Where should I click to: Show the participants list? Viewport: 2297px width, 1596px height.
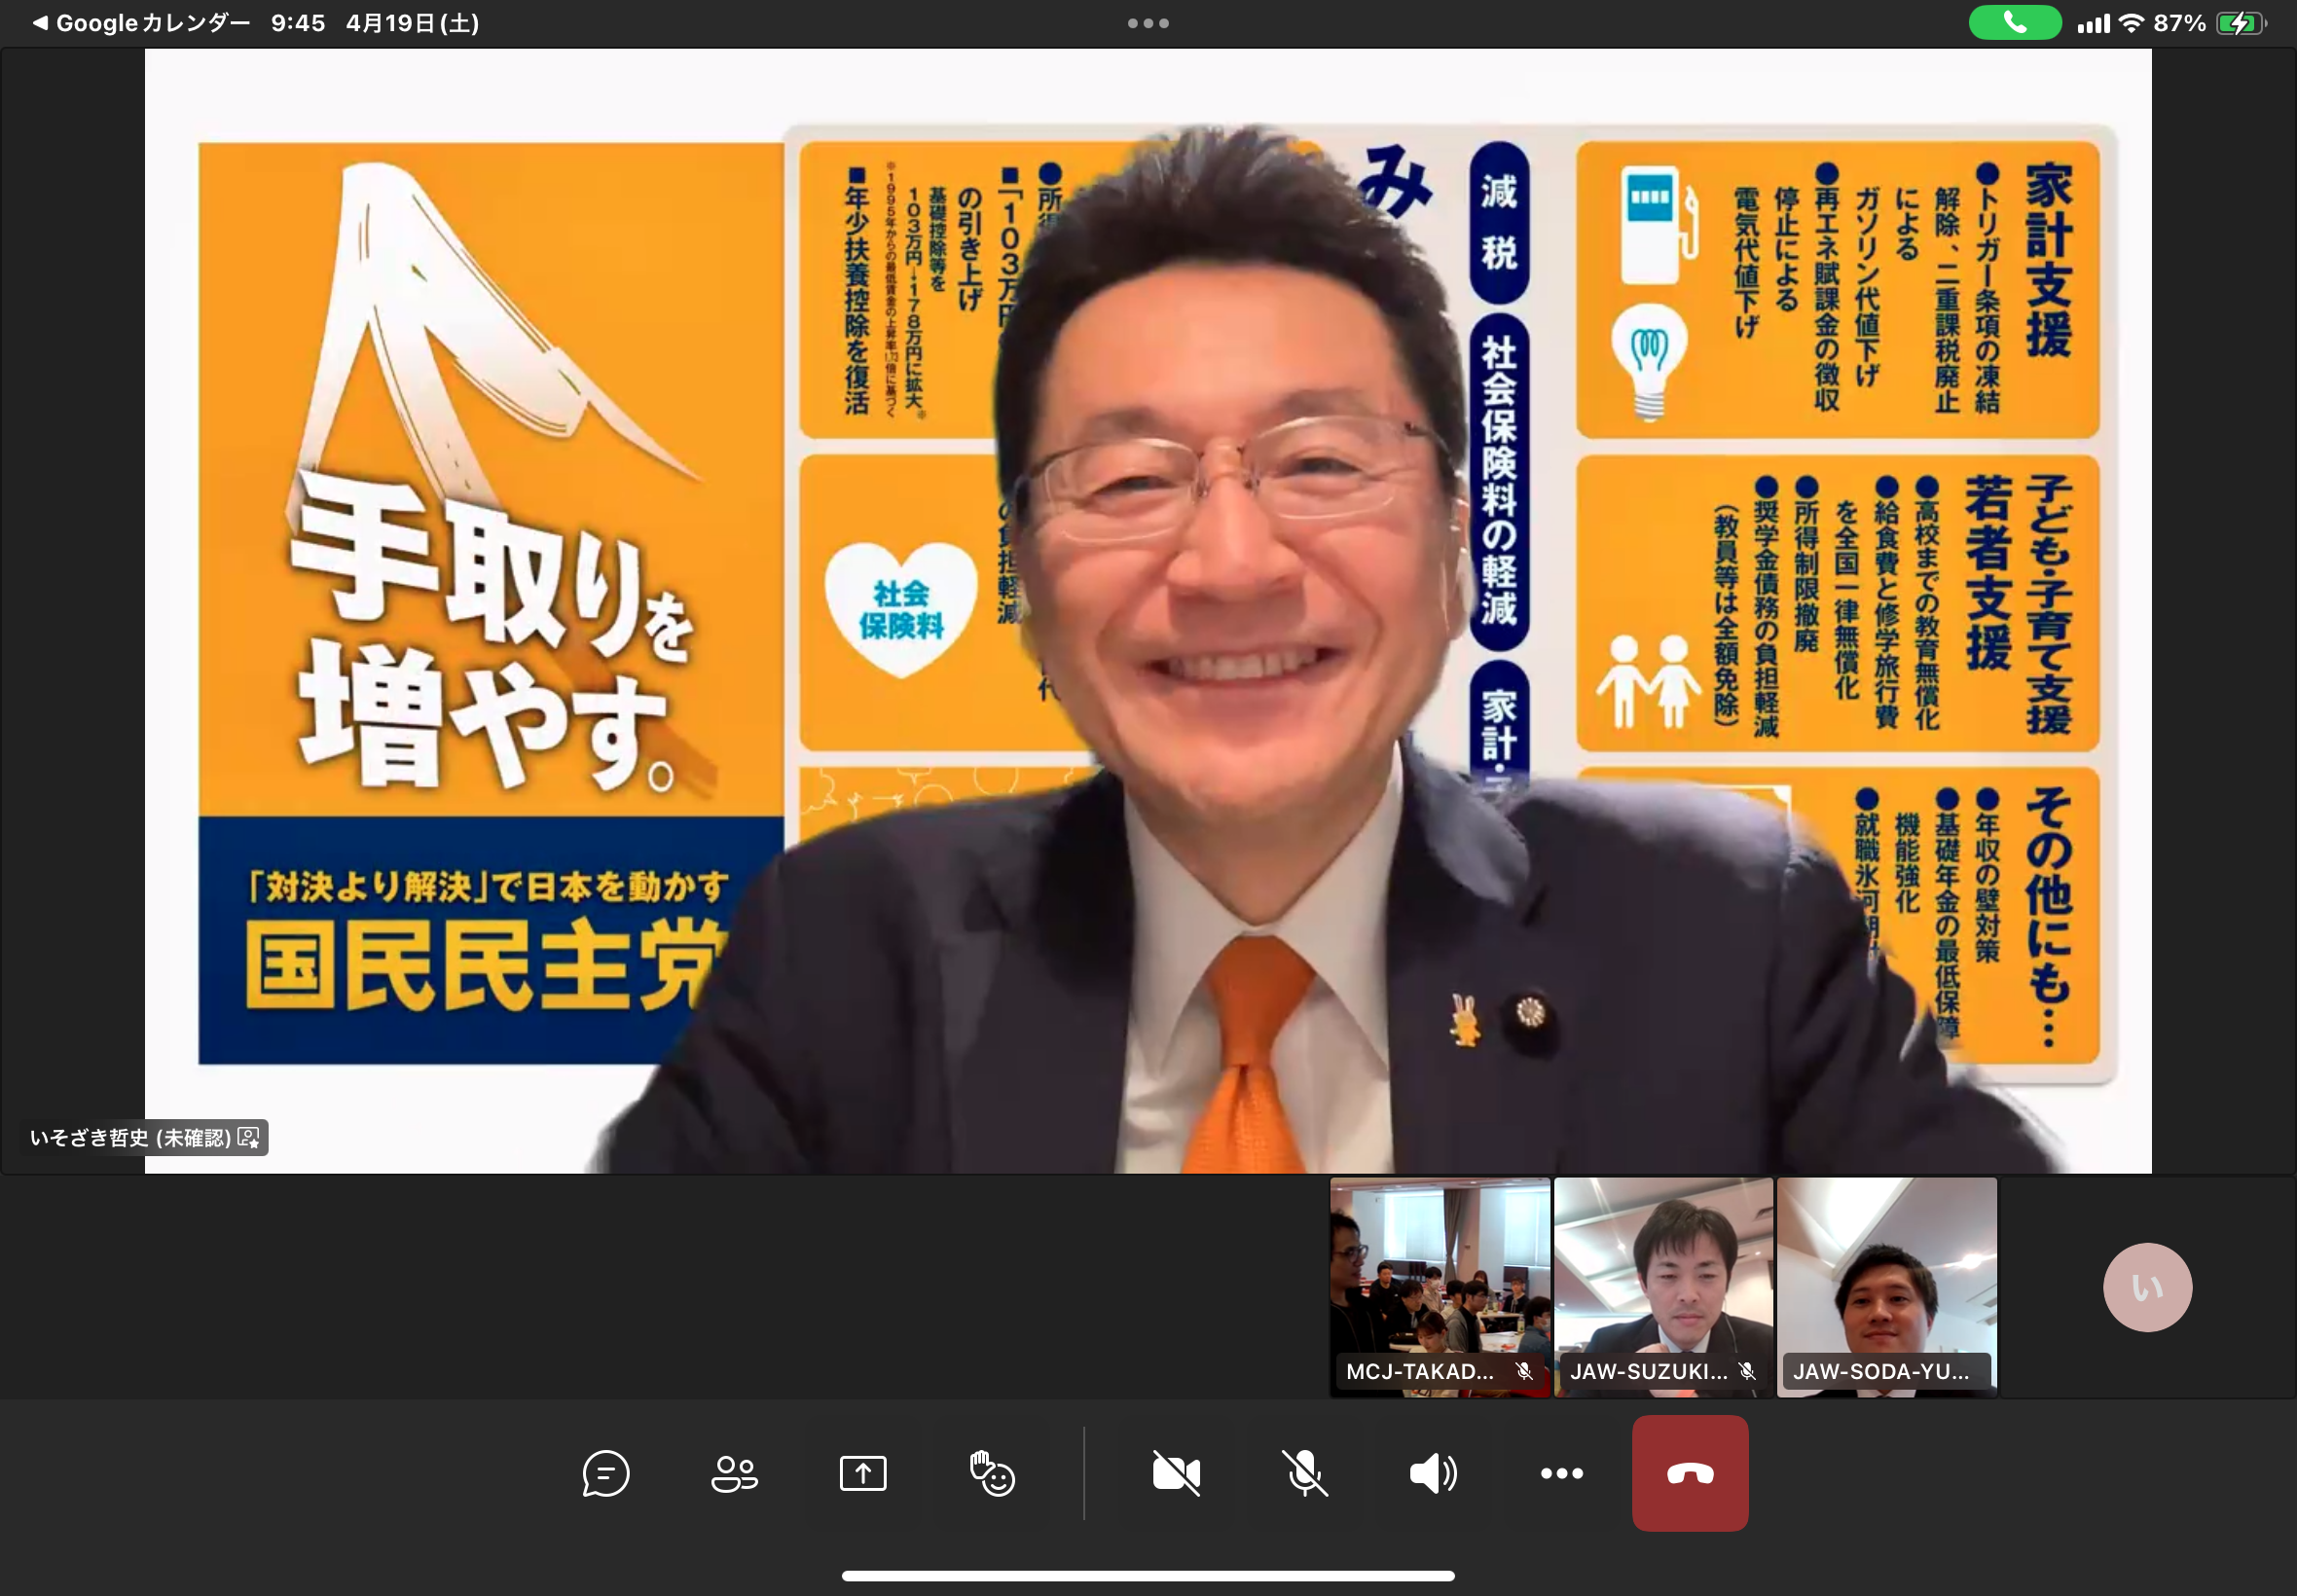tap(734, 1473)
